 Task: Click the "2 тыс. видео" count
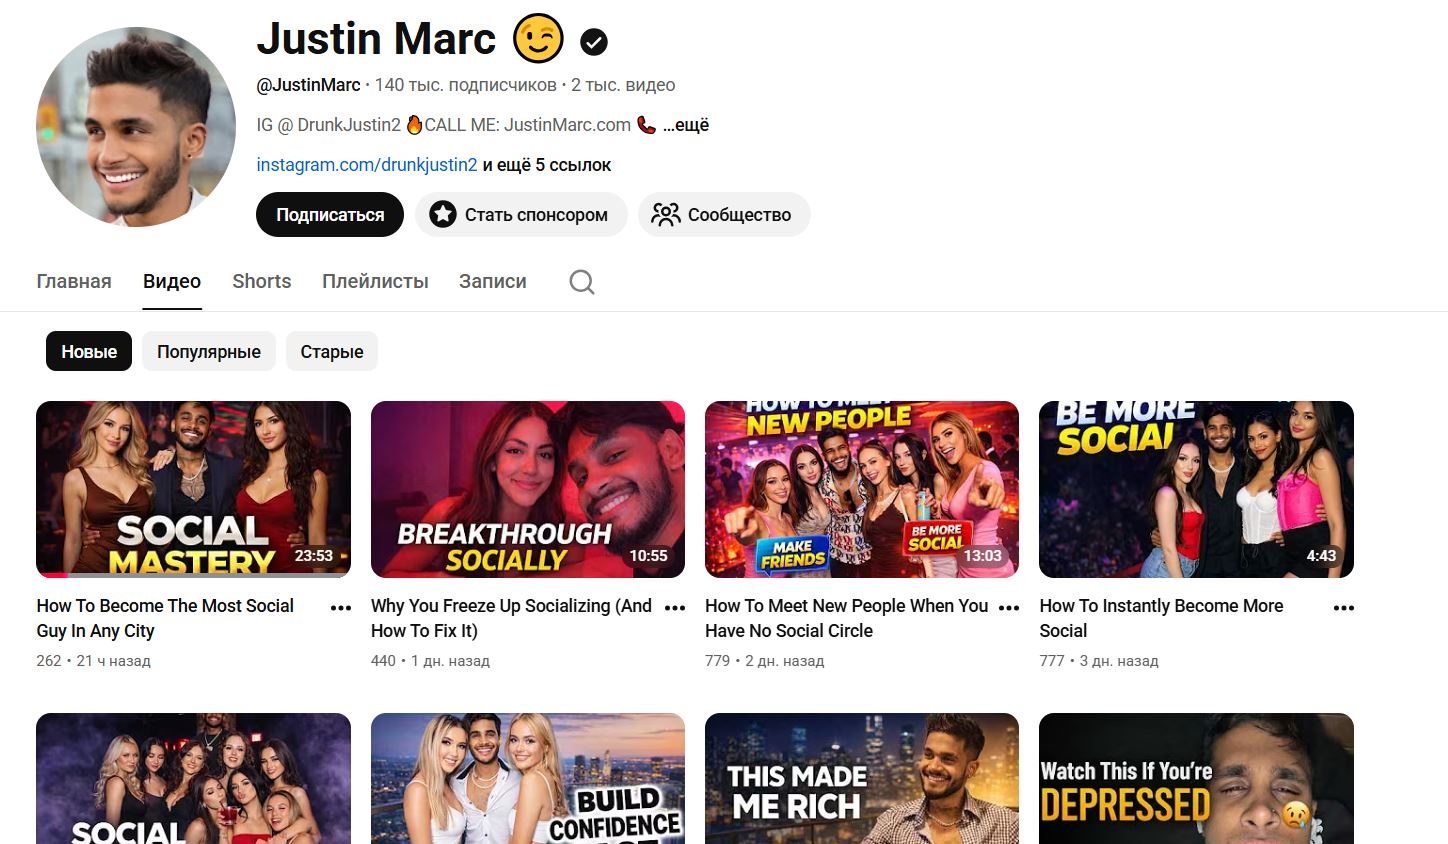623,85
